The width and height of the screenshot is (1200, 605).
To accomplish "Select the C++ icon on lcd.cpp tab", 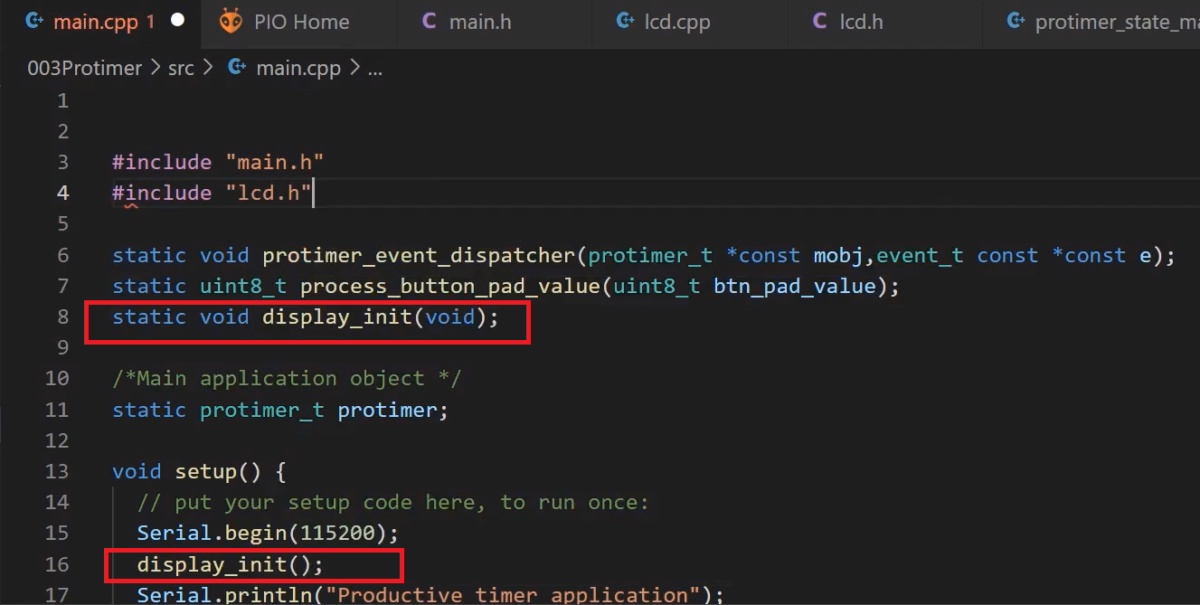I will 624,20.
